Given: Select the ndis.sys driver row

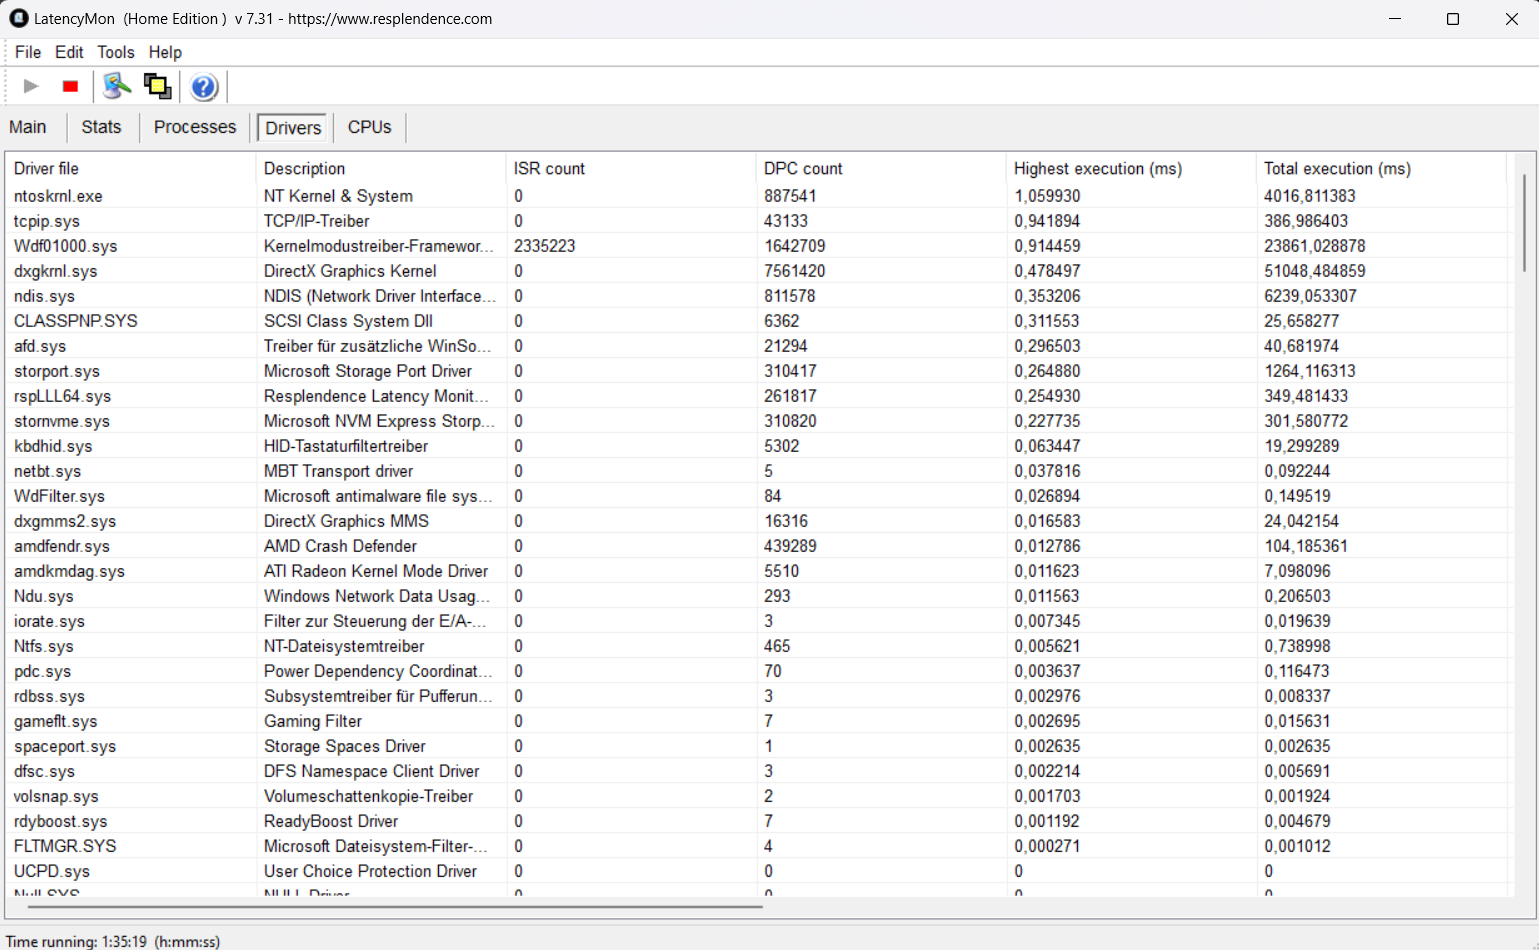Looking at the screenshot, I should click(x=759, y=296).
